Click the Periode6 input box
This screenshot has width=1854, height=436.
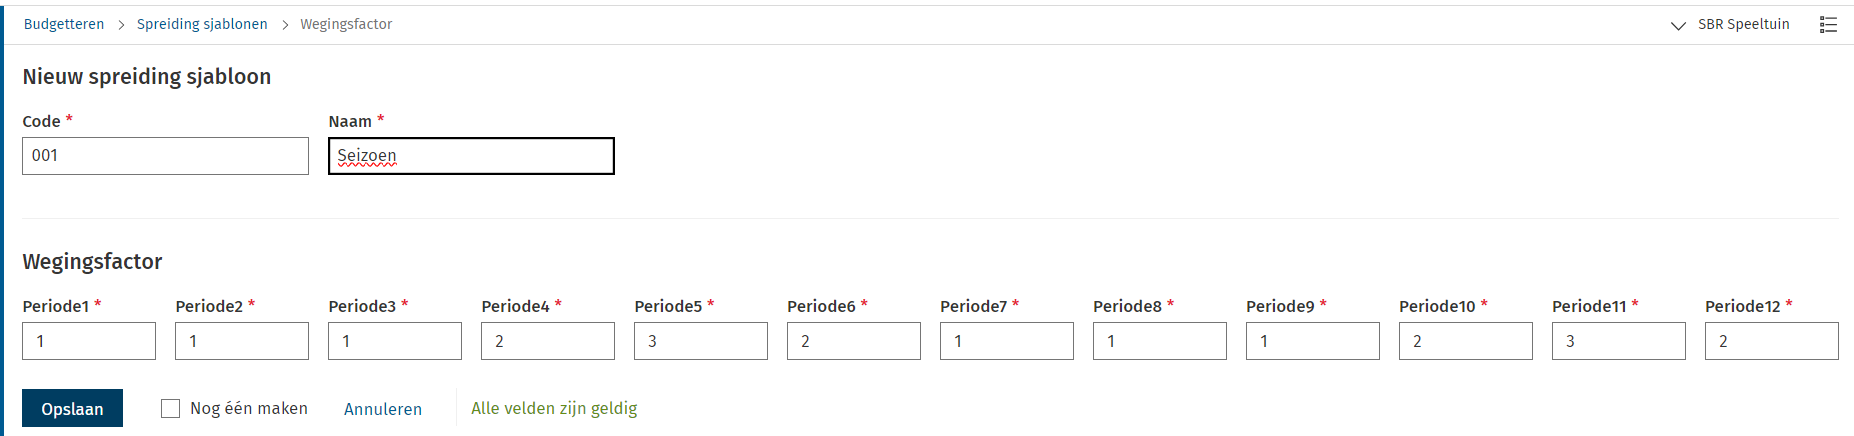(x=854, y=341)
